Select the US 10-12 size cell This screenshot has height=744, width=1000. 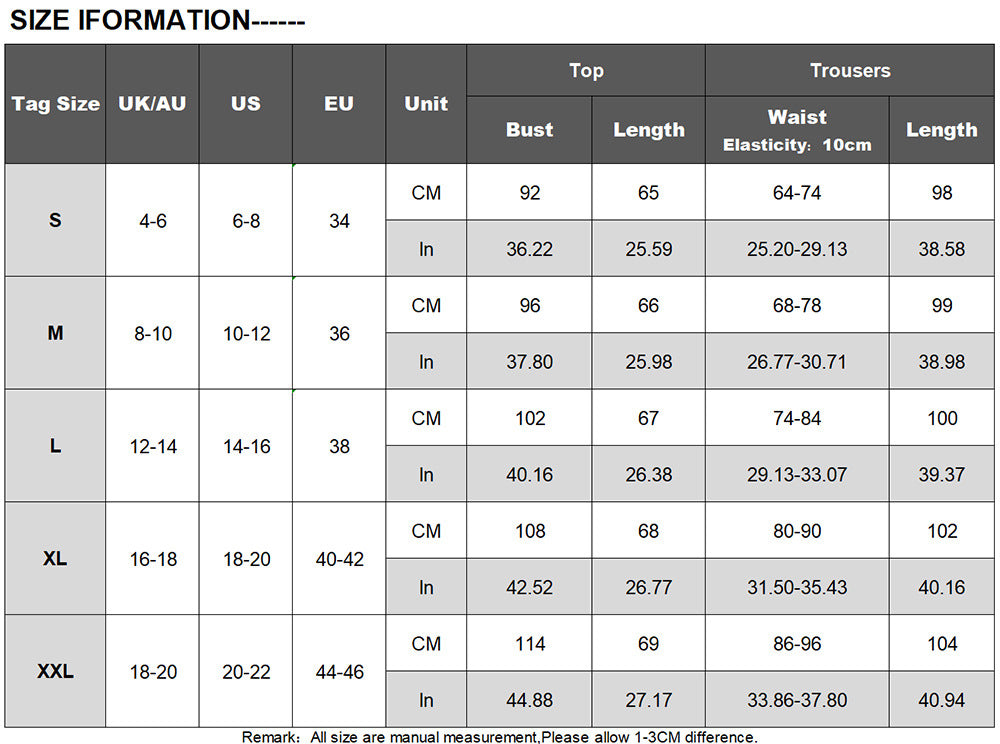click(x=246, y=333)
